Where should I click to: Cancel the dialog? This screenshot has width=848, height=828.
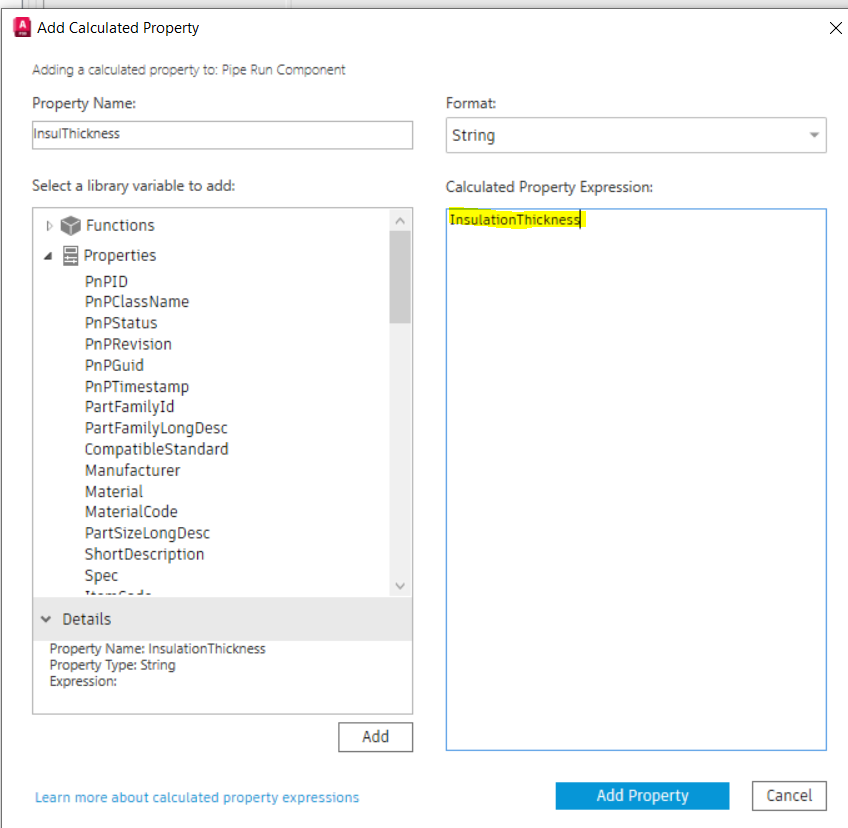pyautogui.click(x=789, y=796)
